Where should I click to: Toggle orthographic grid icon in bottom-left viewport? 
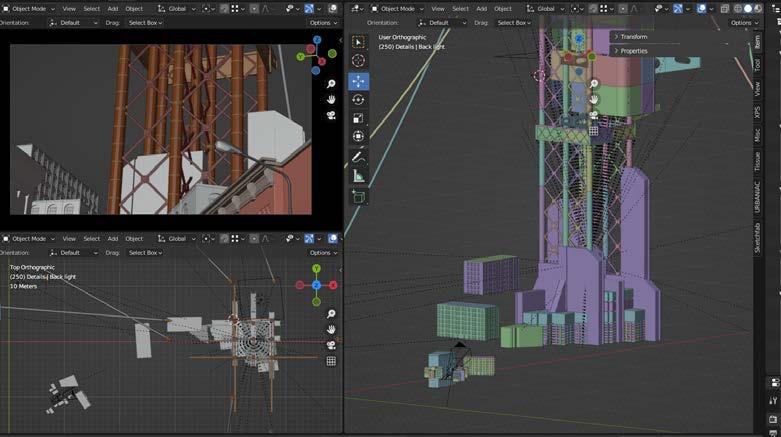pos(331,361)
